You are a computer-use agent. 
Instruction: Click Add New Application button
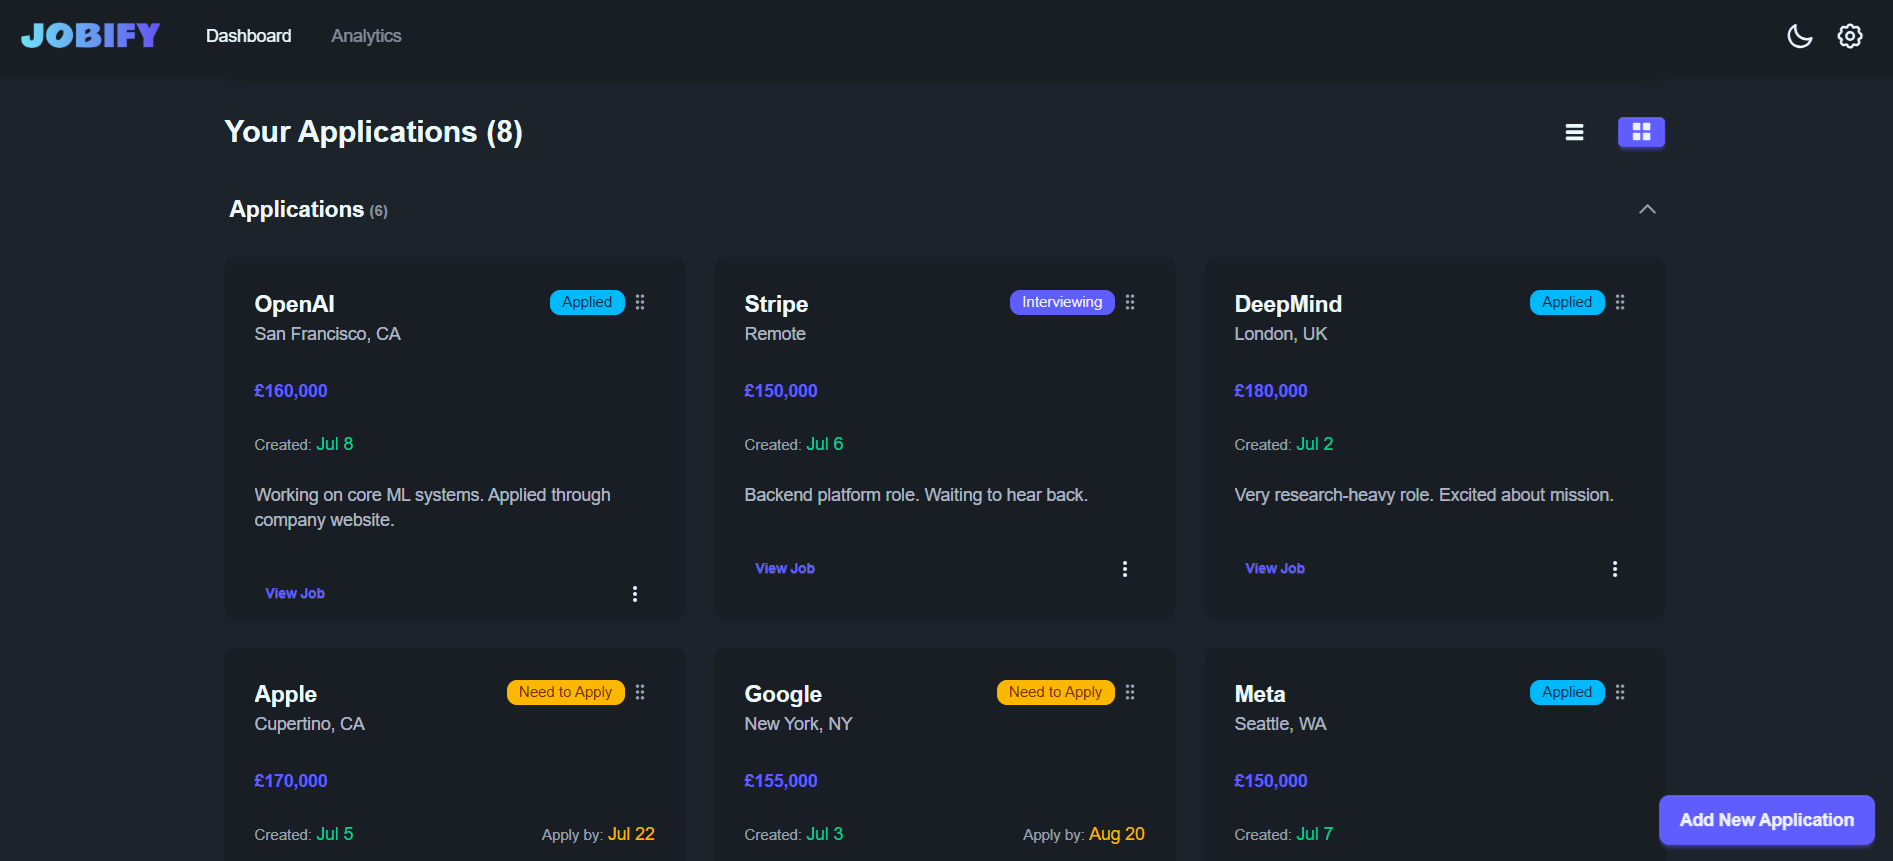pos(1766,820)
